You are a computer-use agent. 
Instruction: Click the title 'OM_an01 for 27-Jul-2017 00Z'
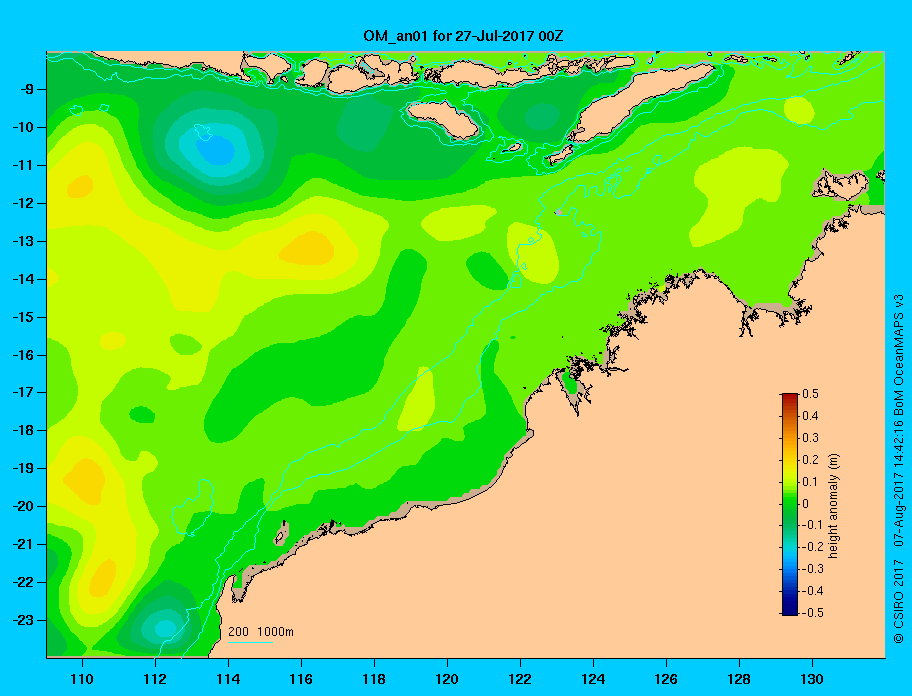coord(463,36)
